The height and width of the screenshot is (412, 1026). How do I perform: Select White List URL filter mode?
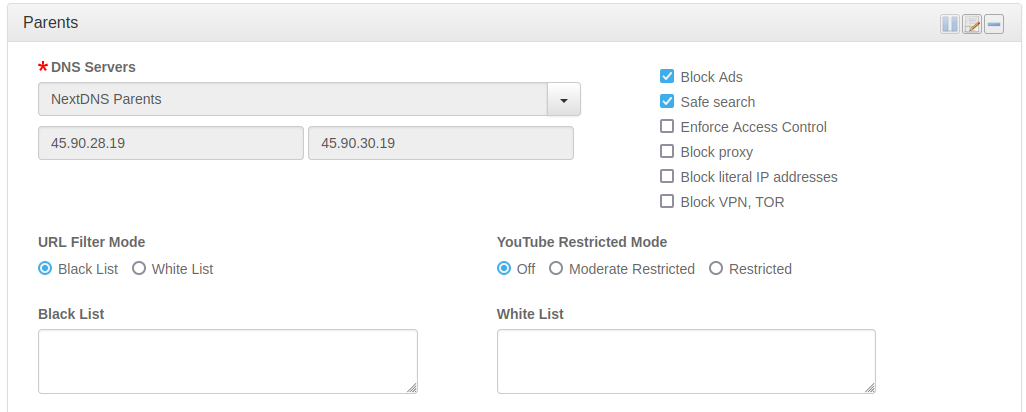(139, 269)
